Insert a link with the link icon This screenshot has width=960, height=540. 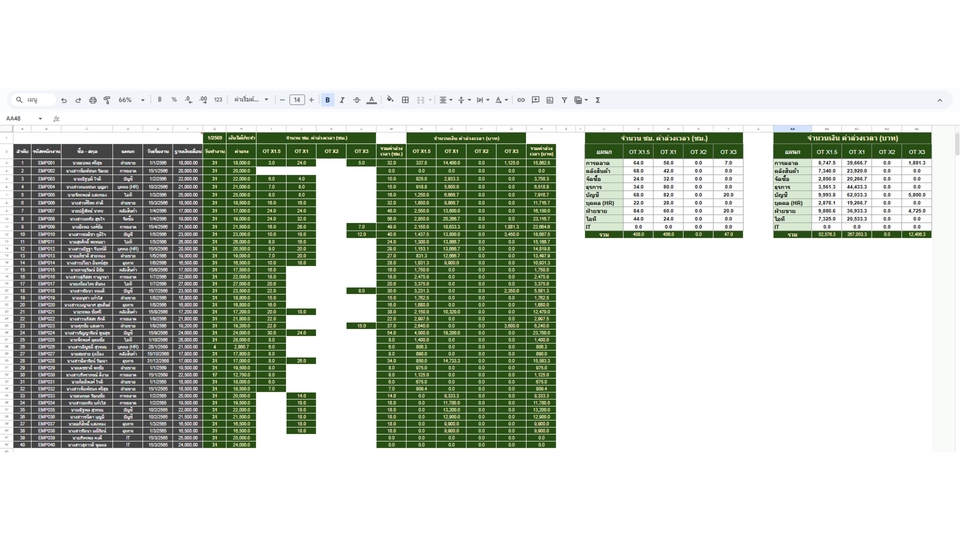521,100
